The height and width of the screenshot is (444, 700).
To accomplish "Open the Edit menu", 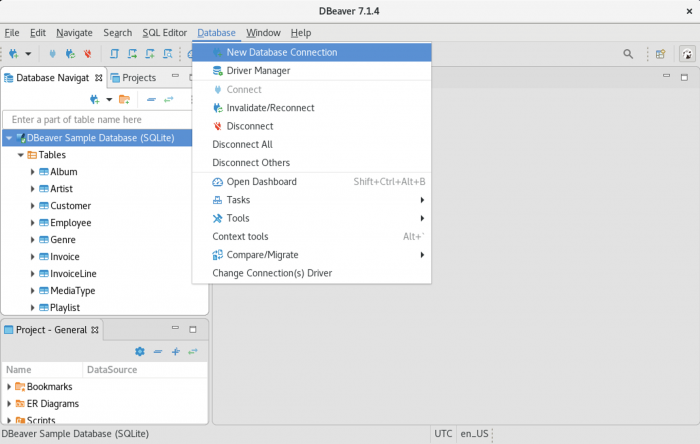I will (38, 33).
